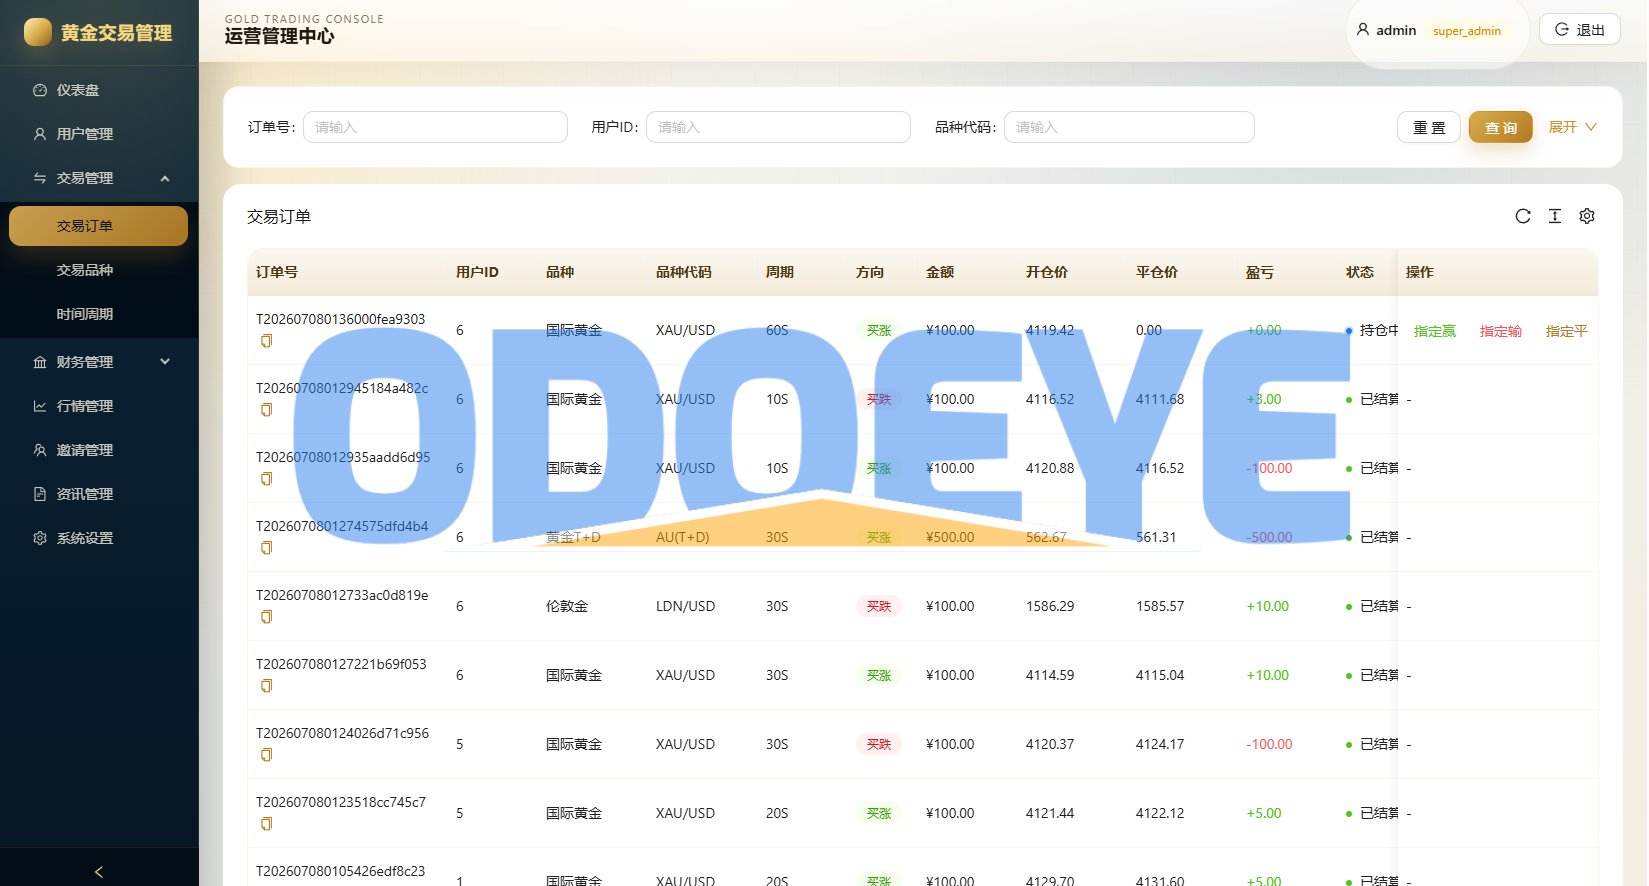Copy order number T202607080123518cc745c7

click(267, 824)
